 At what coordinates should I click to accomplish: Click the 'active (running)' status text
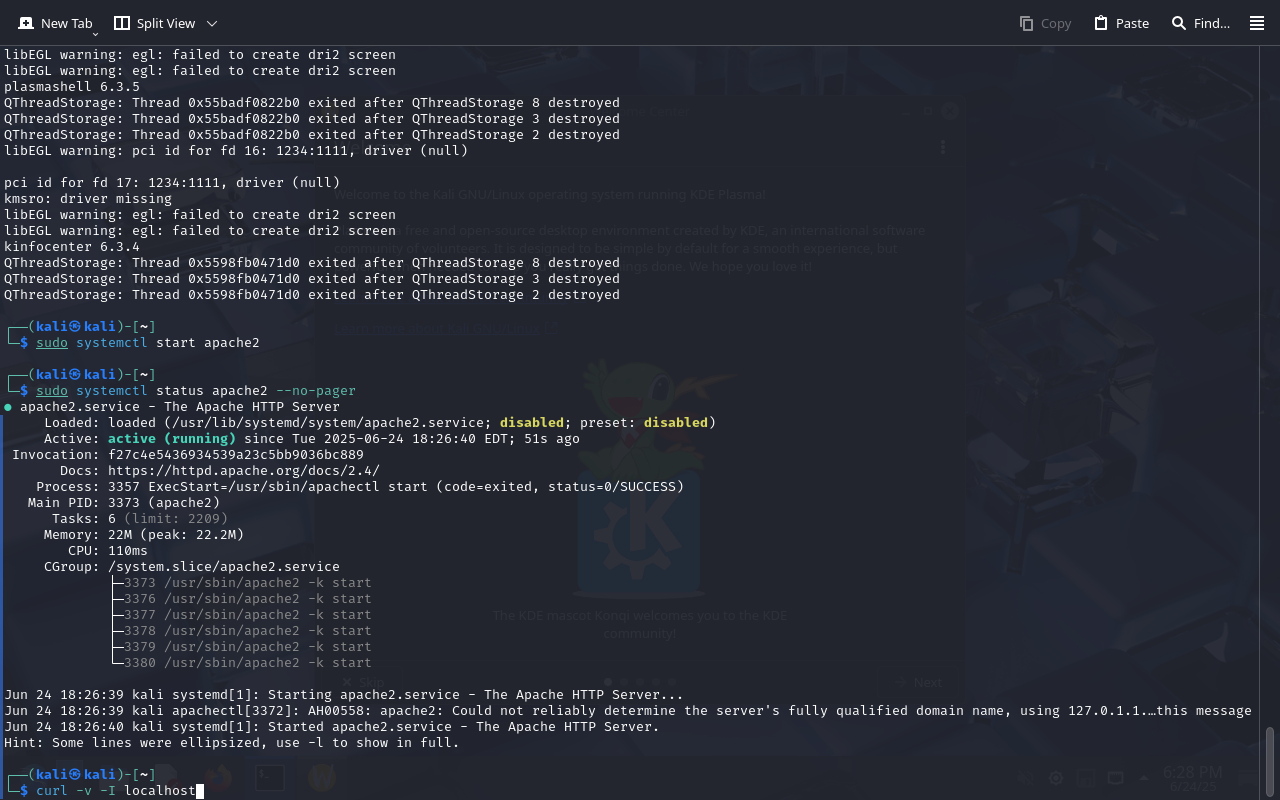coord(172,439)
